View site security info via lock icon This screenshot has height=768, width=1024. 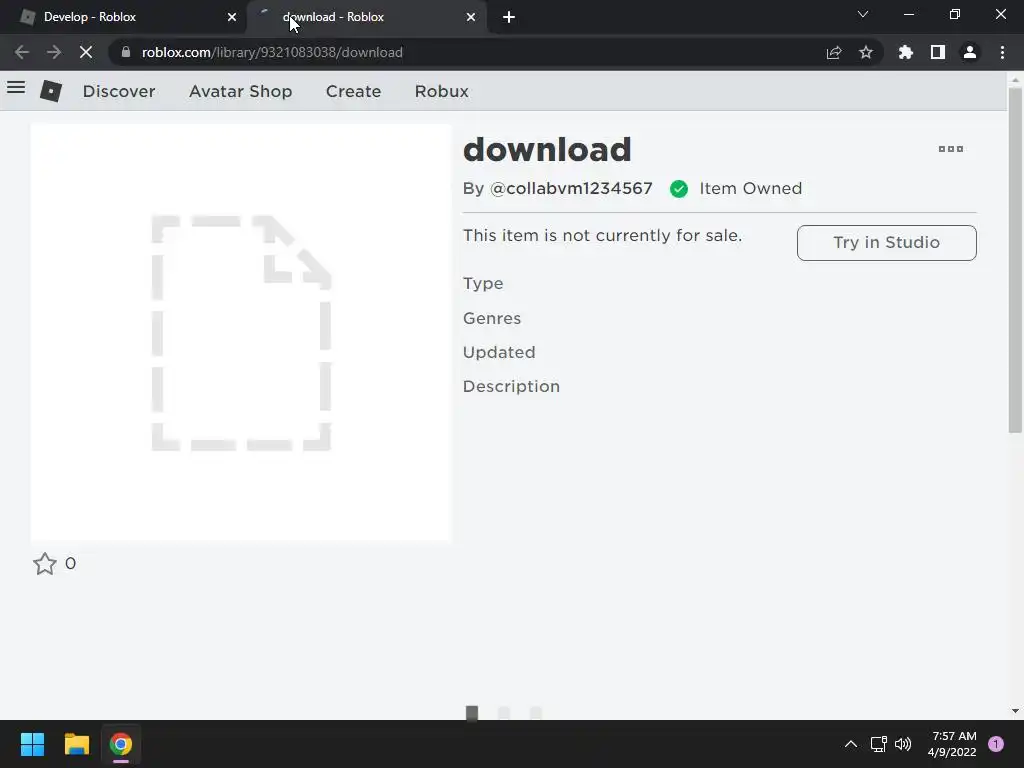126,52
